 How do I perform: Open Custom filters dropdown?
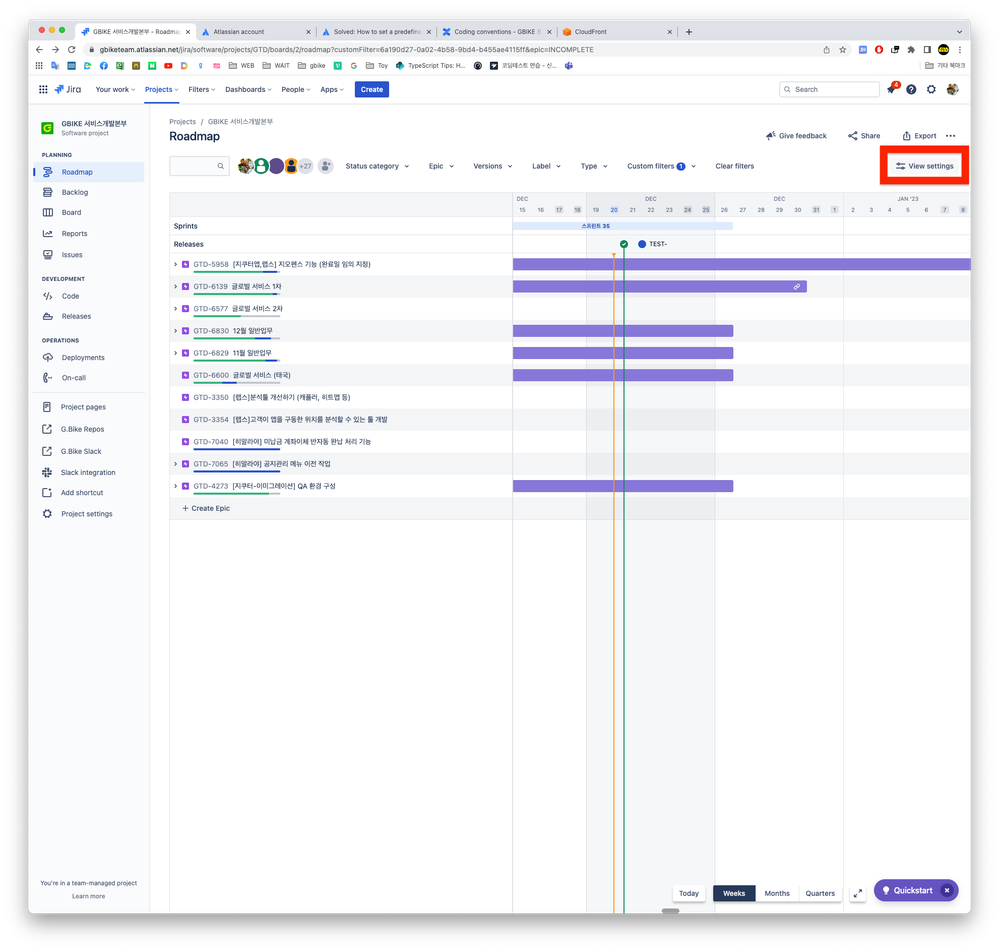point(661,166)
